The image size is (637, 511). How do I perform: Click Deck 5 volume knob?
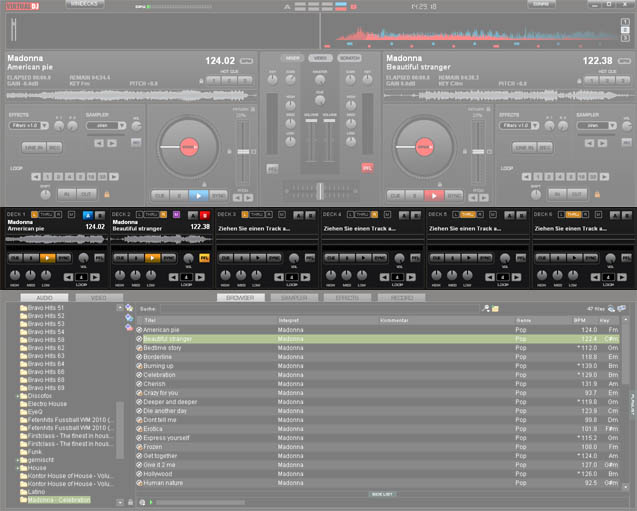[x=505, y=258]
